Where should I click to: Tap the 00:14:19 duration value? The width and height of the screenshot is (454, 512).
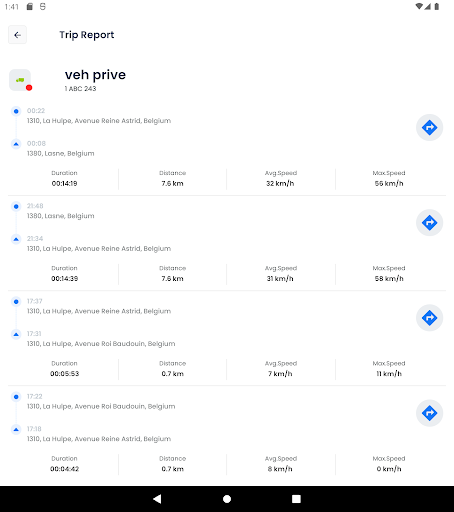pyautogui.click(x=64, y=183)
